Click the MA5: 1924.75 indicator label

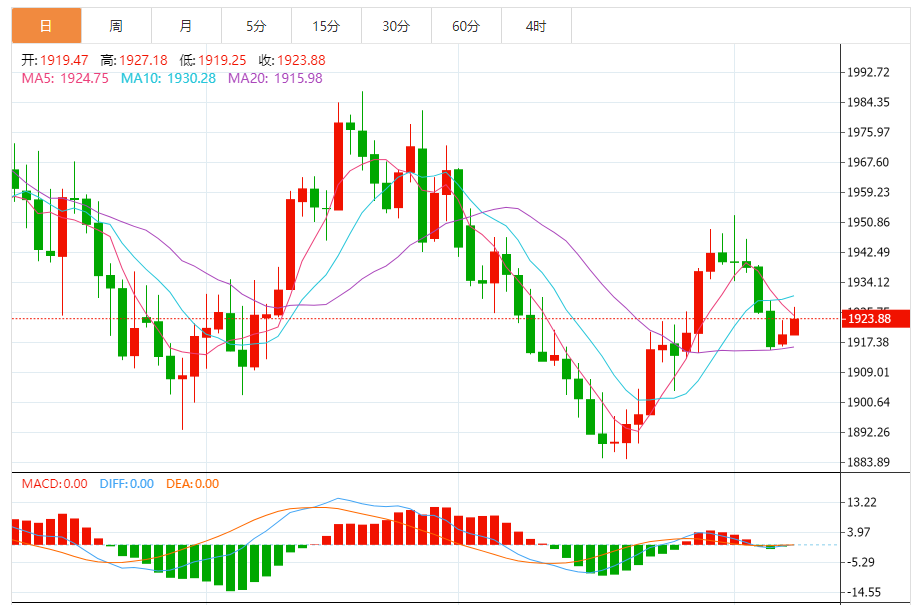tap(65, 78)
